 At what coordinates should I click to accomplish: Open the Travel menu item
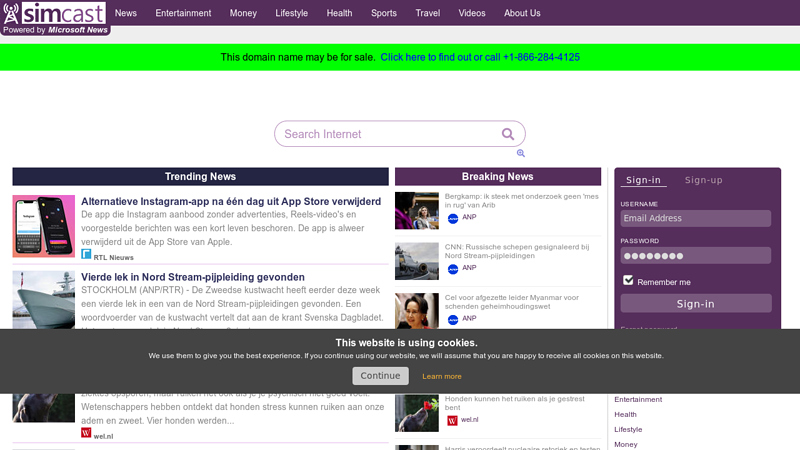(x=428, y=13)
